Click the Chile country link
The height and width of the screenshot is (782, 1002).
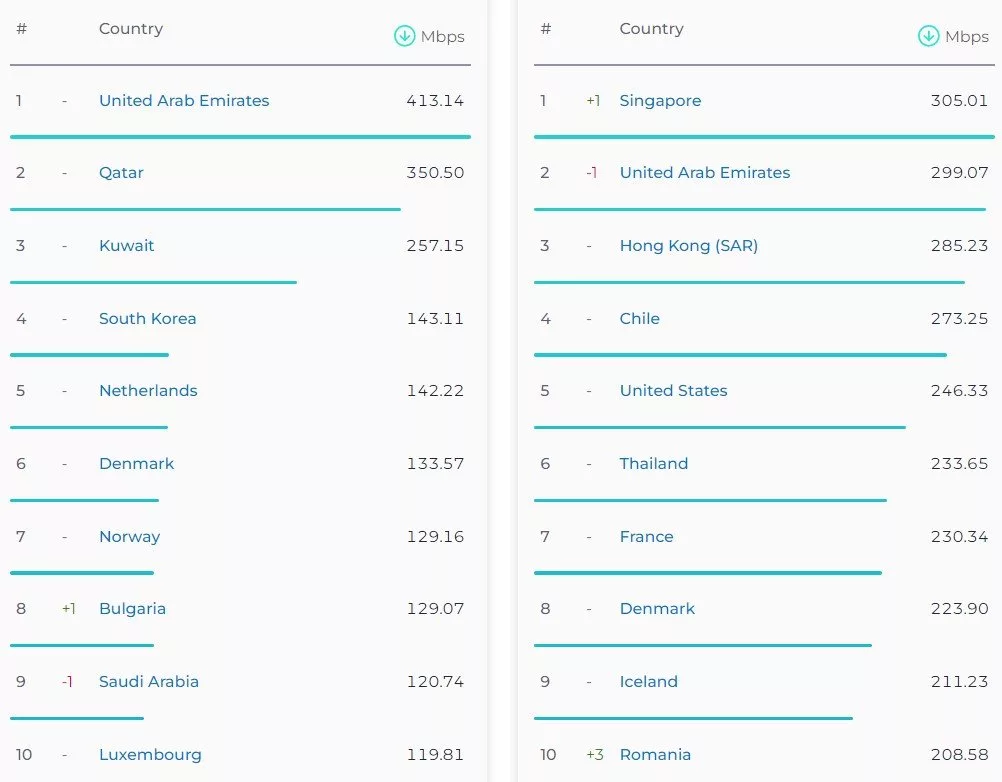pos(639,319)
